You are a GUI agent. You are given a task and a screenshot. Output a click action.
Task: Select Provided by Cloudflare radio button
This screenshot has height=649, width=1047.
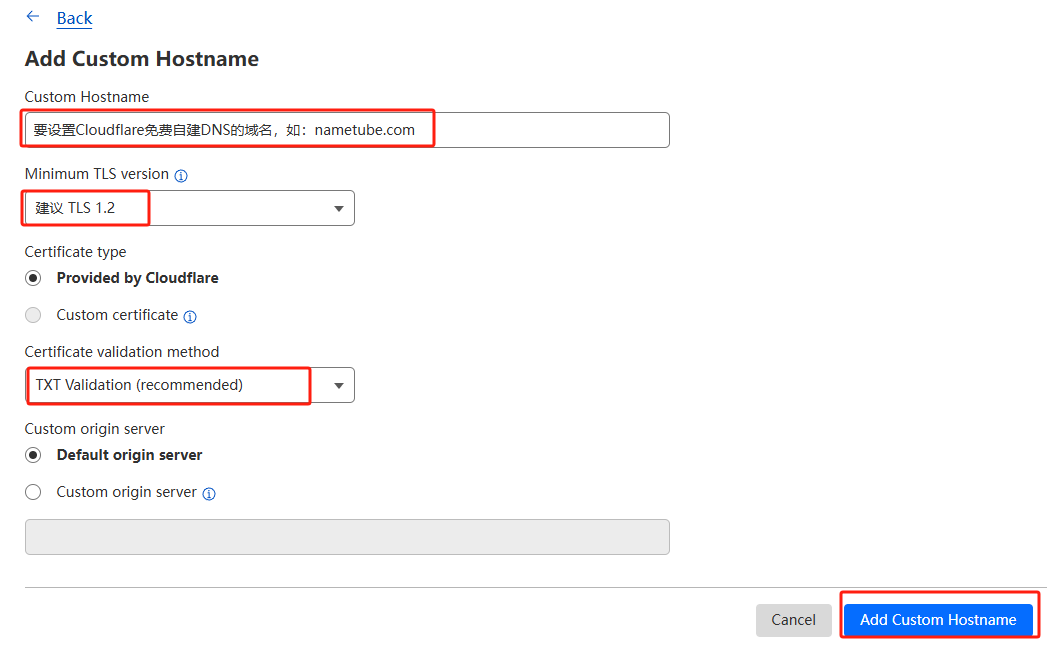pyautogui.click(x=34, y=278)
